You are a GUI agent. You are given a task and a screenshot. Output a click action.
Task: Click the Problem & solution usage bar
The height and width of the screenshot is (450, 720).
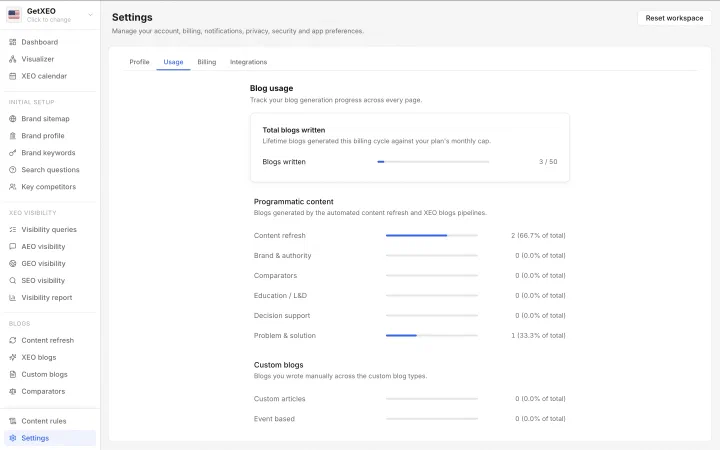tap(432, 335)
